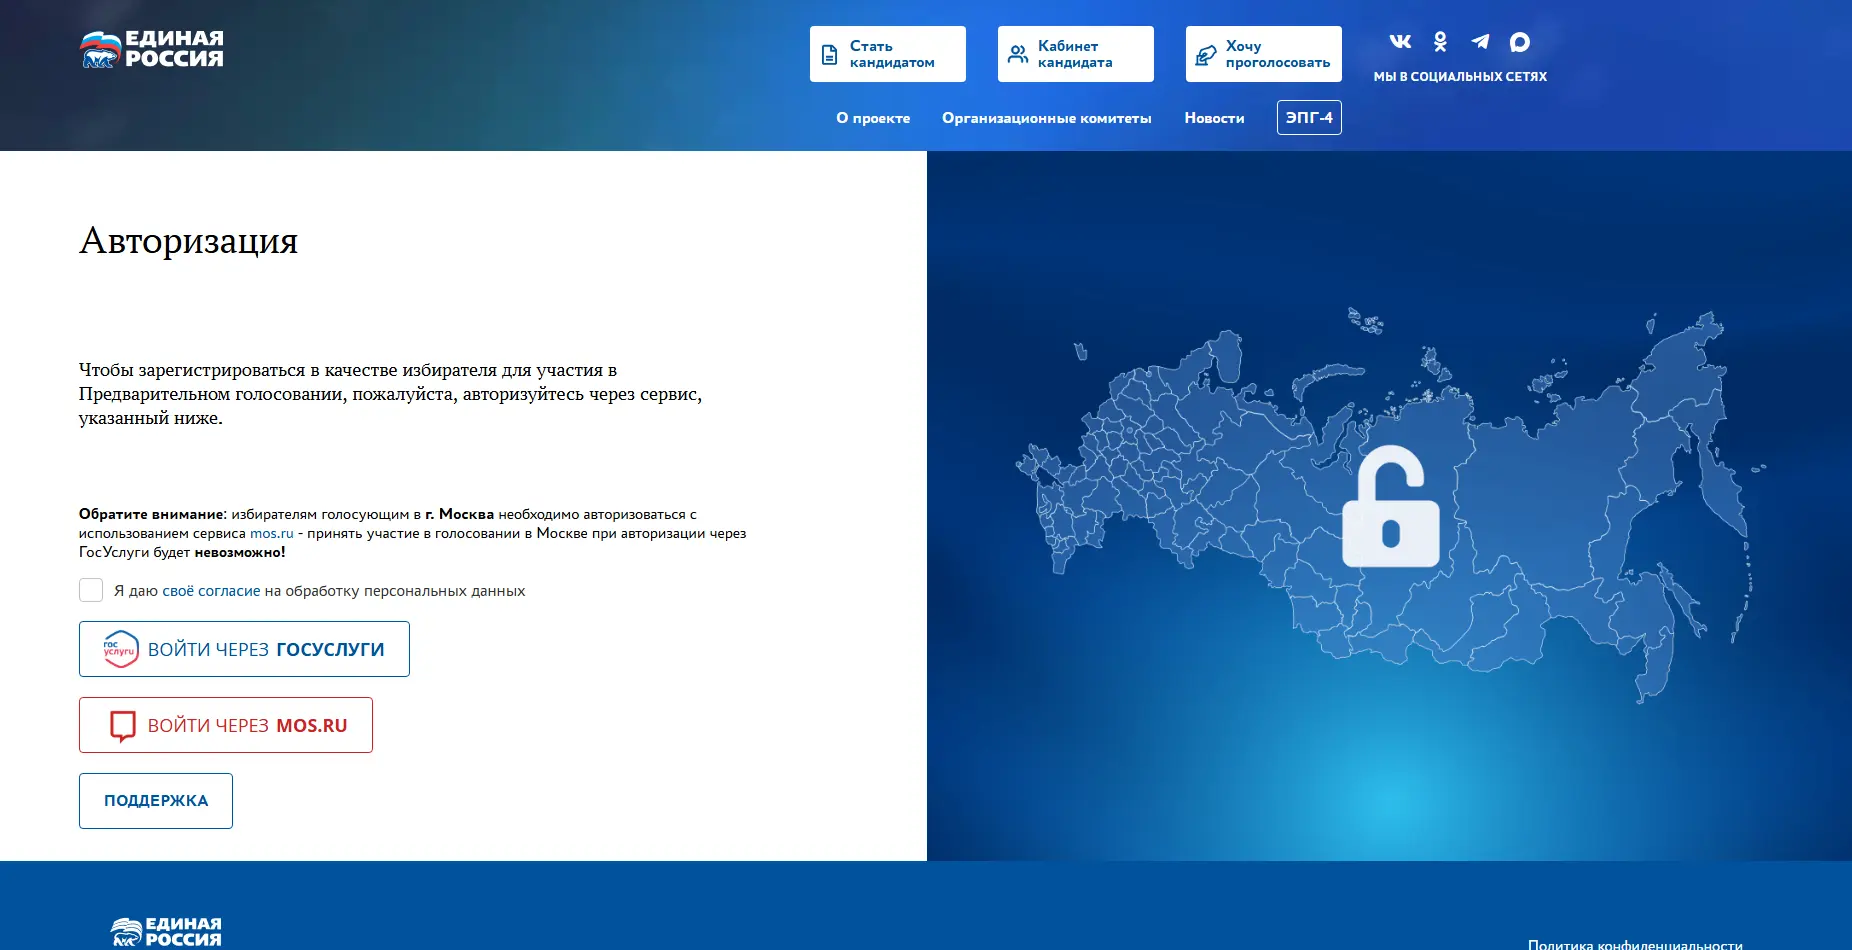The image size is (1852, 950).
Task: Select Хочу проголосовать
Action: pyautogui.click(x=1263, y=54)
